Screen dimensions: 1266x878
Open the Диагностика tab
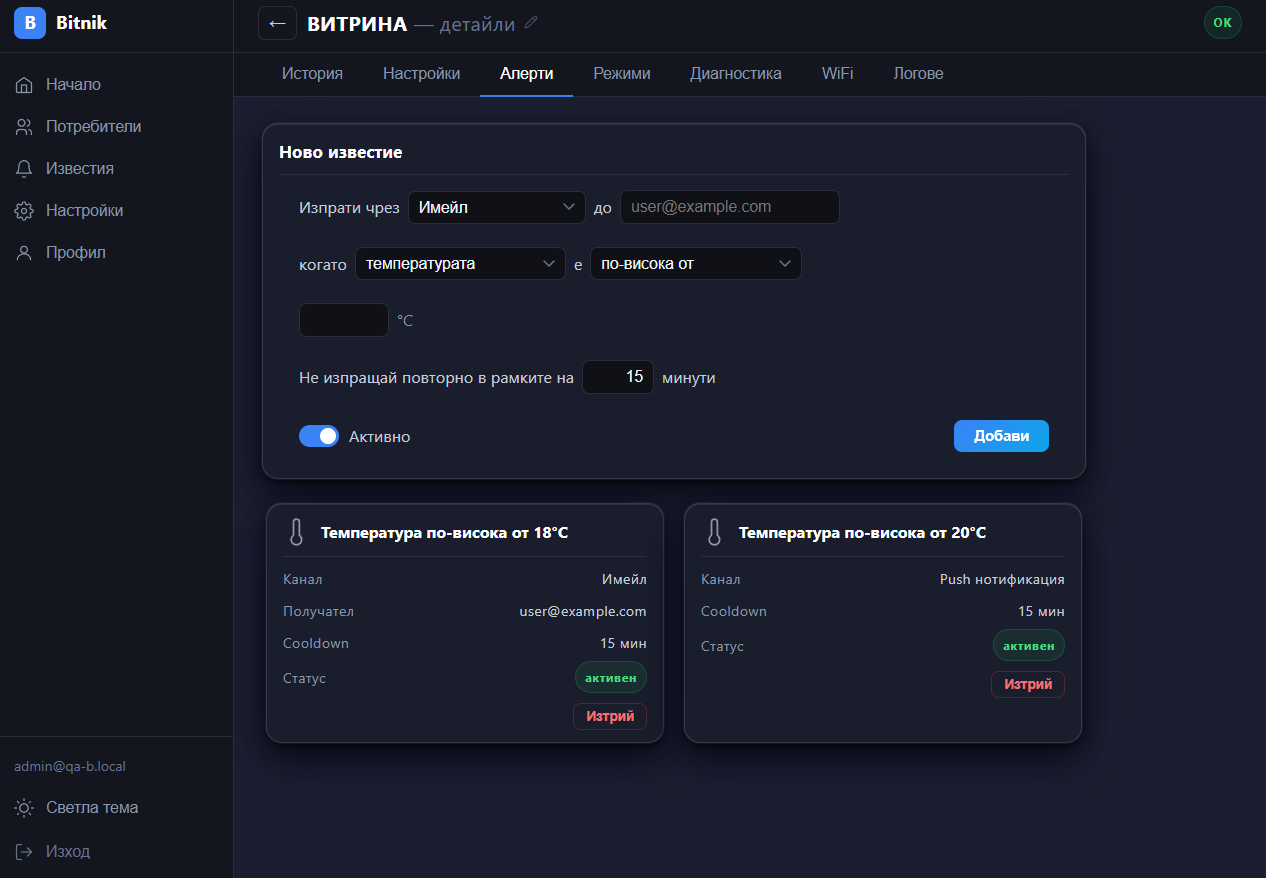736,74
